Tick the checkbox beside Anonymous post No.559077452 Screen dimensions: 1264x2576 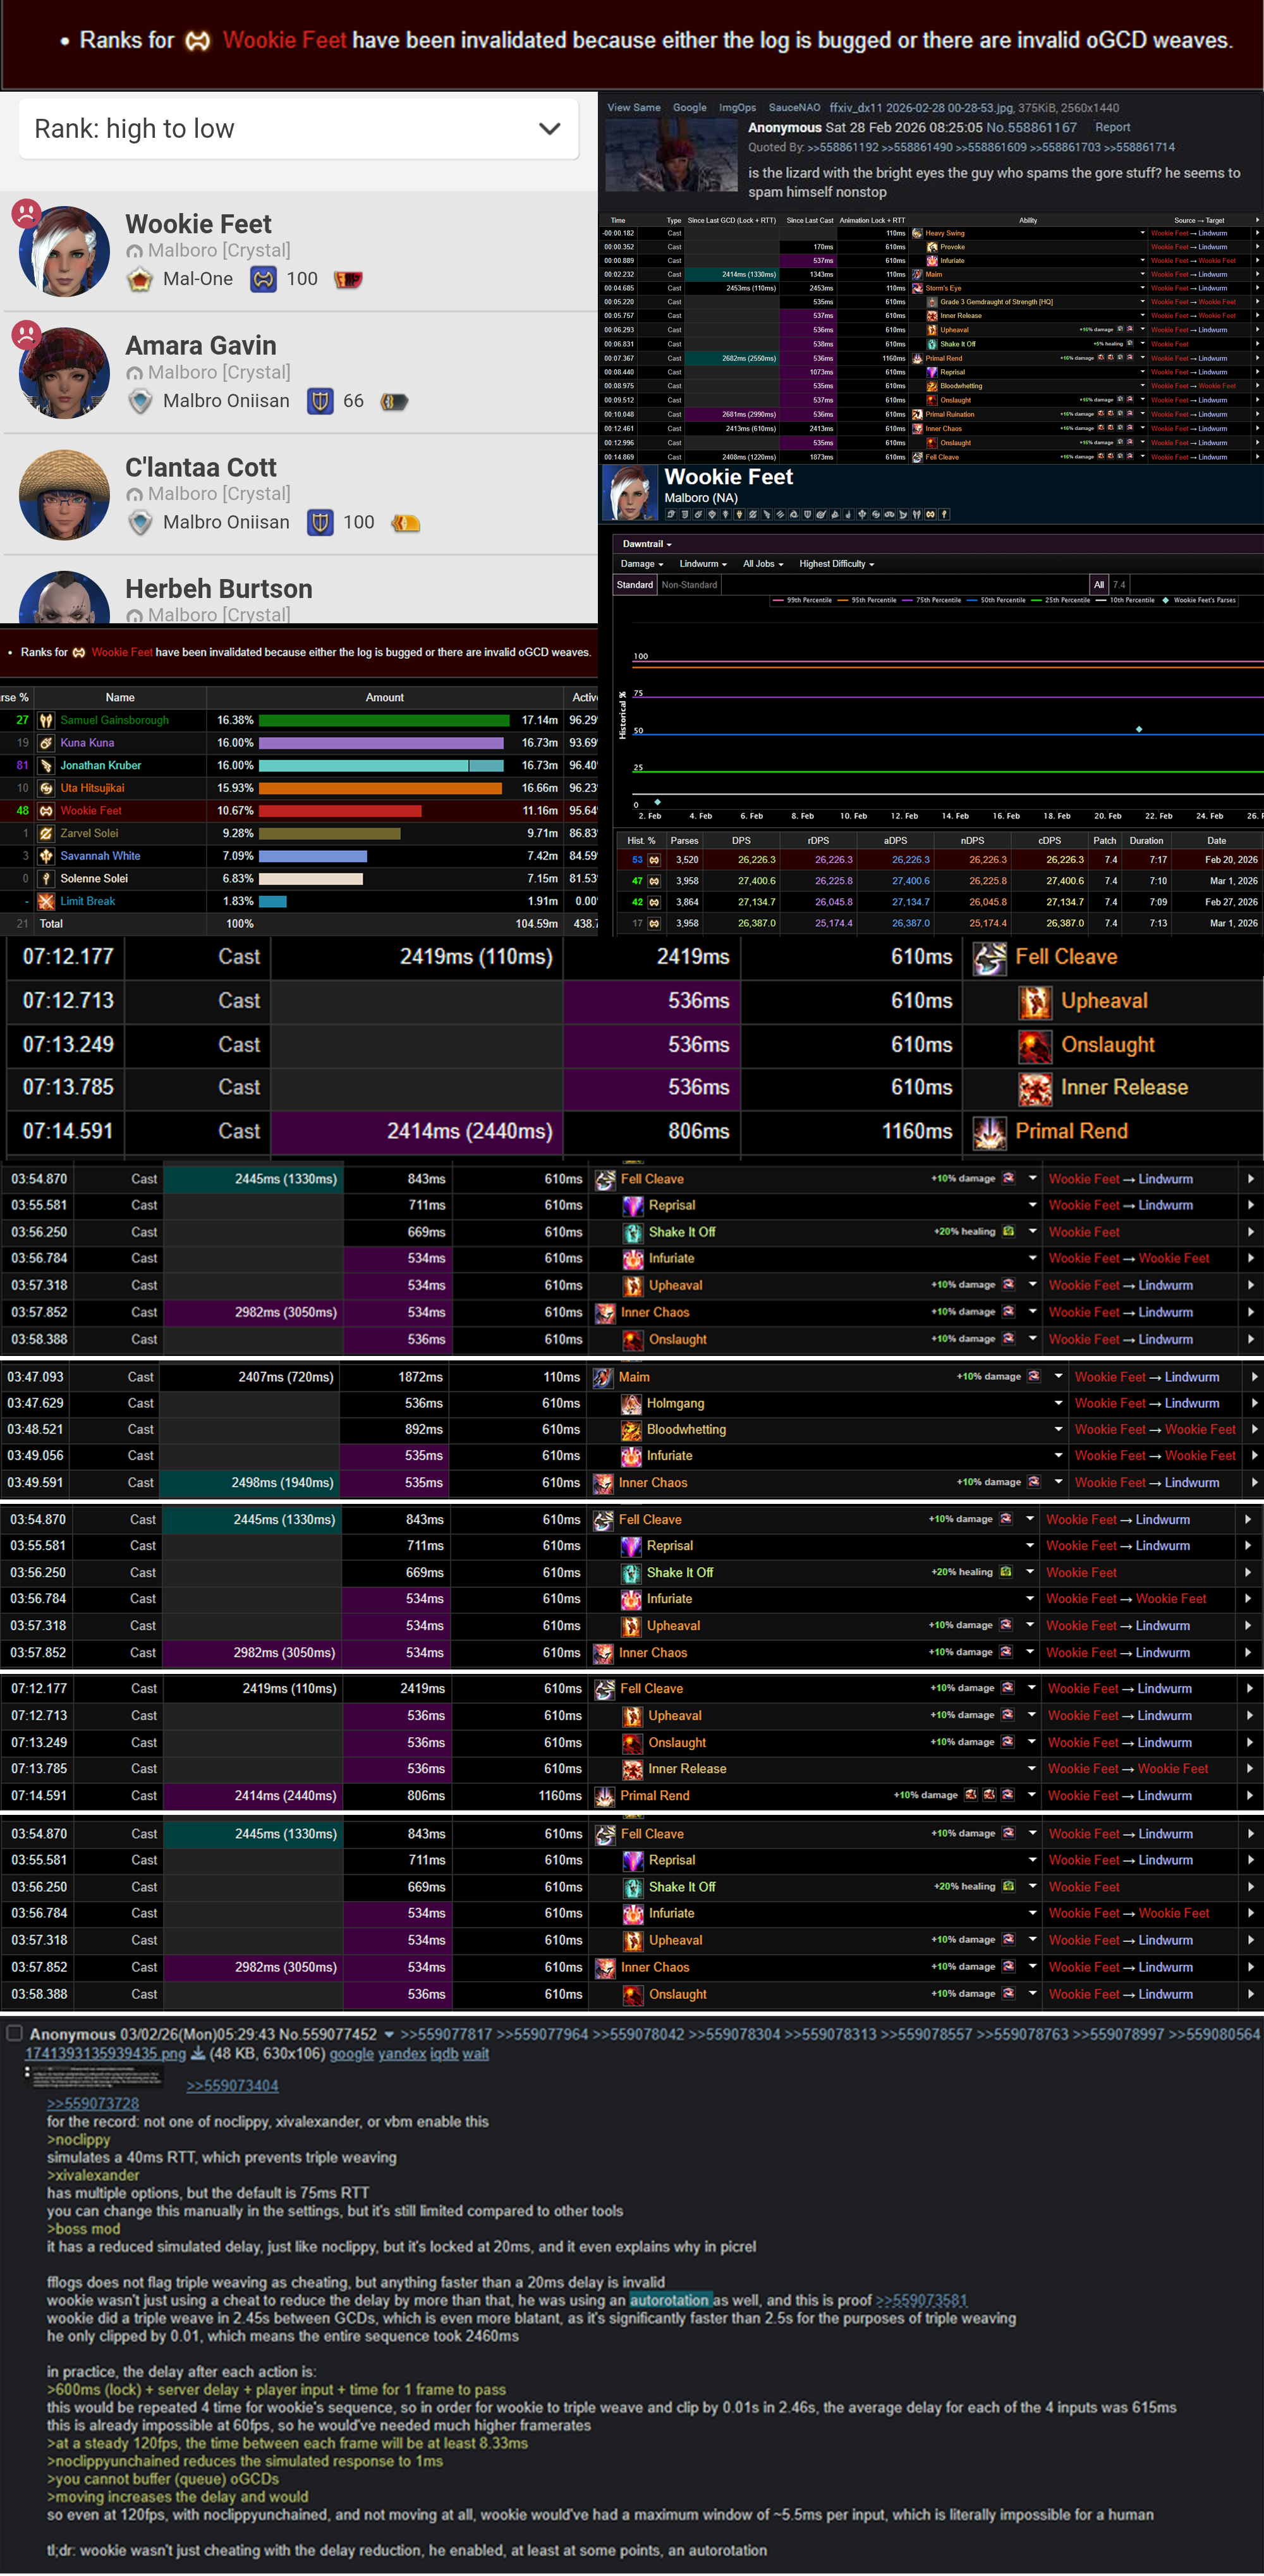click(14, 2033)
